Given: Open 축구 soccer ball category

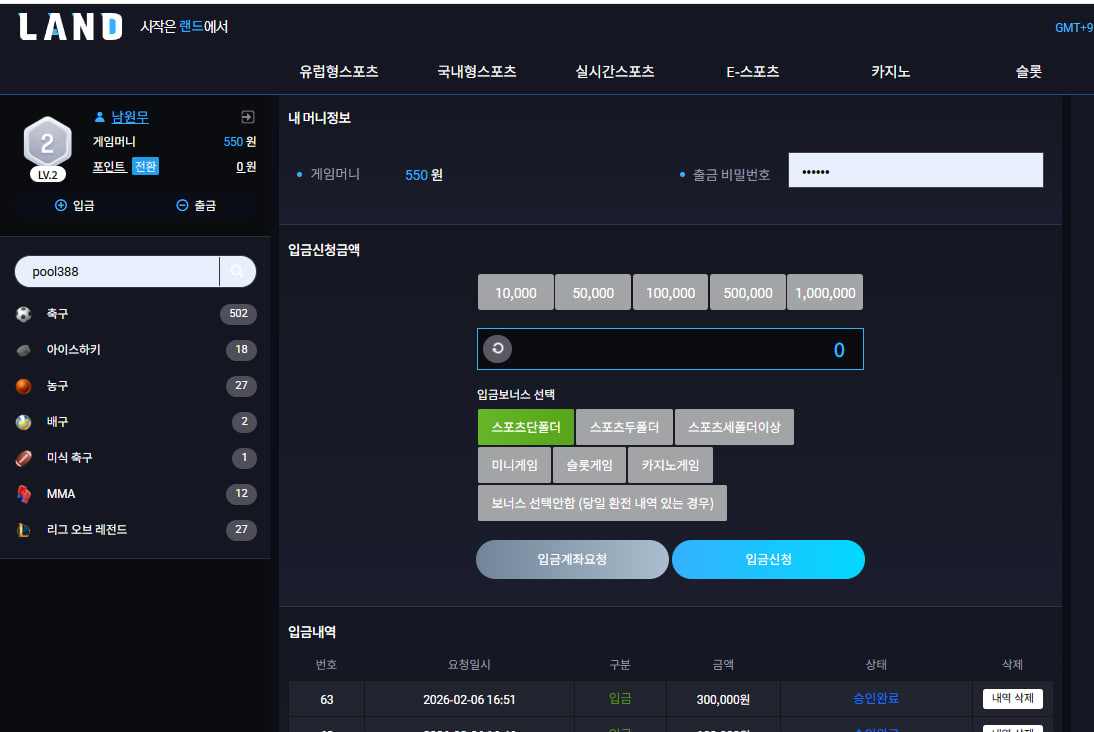Looking at the screenshot, I should click(x=24, y=314).
